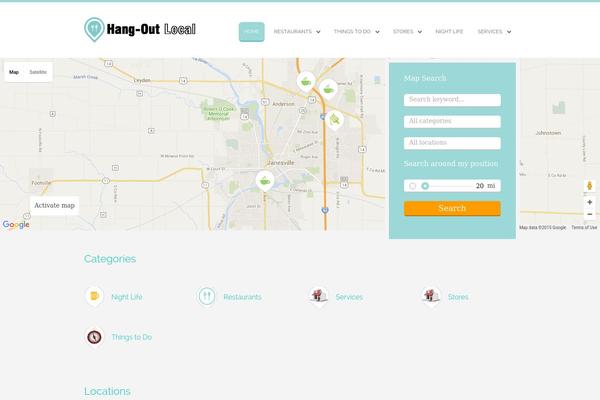Zoom in on the map
The image size is (600, 400).
coord(590,202)
